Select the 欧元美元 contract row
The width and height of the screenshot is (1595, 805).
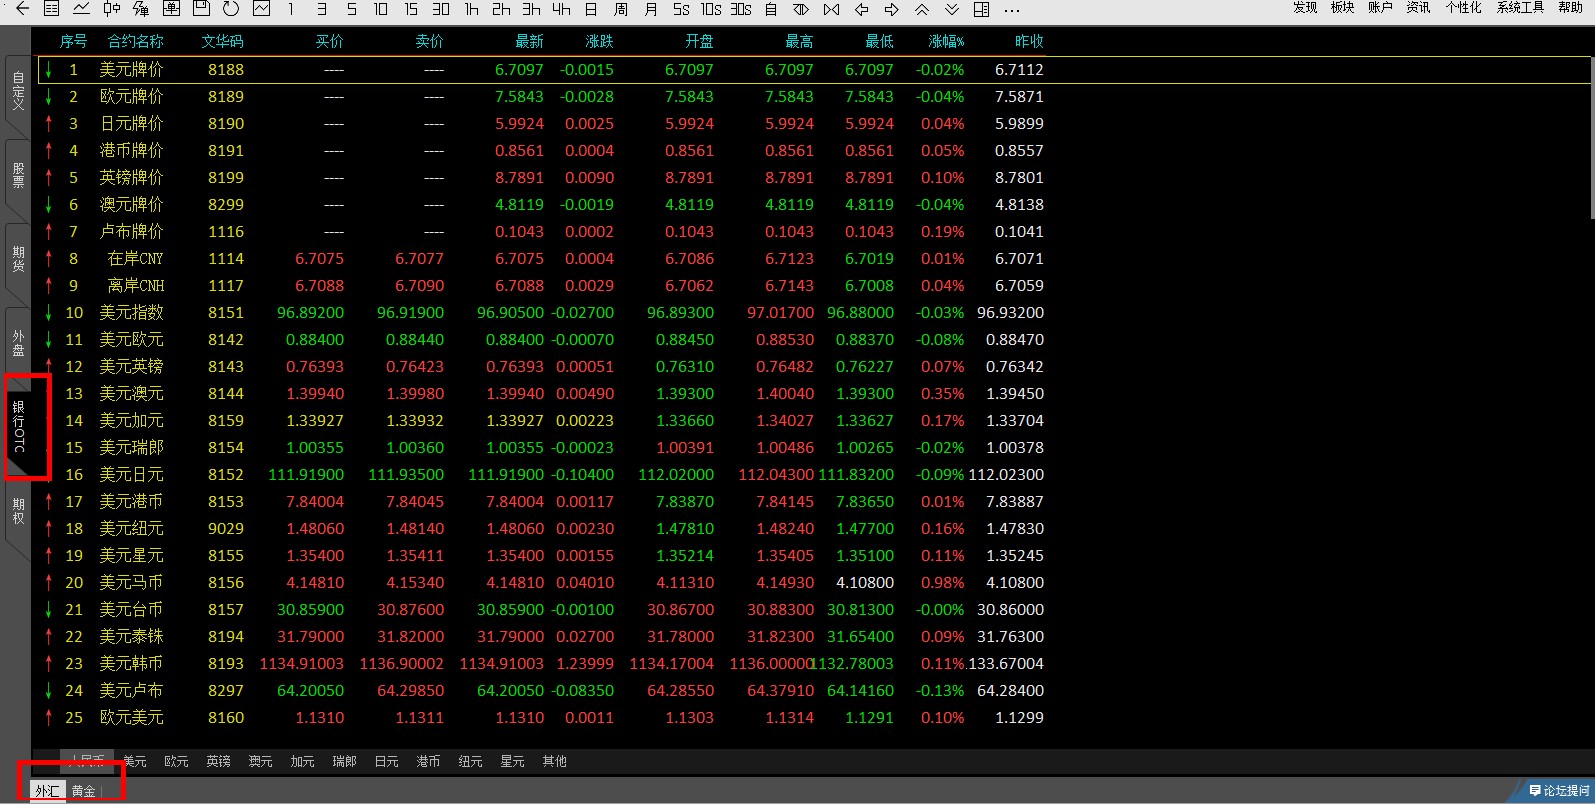click(x=814, y=718)
